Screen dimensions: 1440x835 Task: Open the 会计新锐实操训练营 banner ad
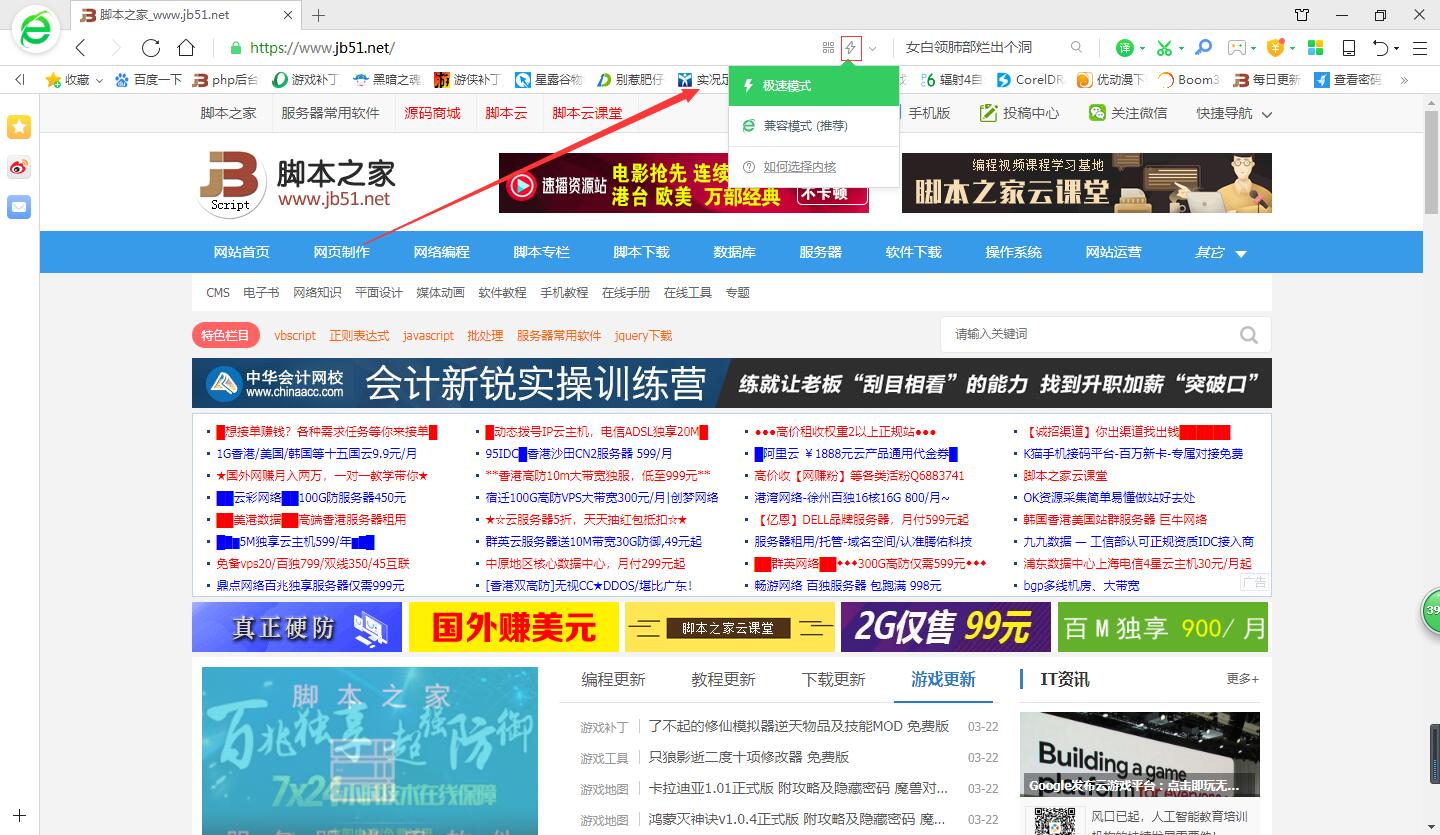pos(732,383)
